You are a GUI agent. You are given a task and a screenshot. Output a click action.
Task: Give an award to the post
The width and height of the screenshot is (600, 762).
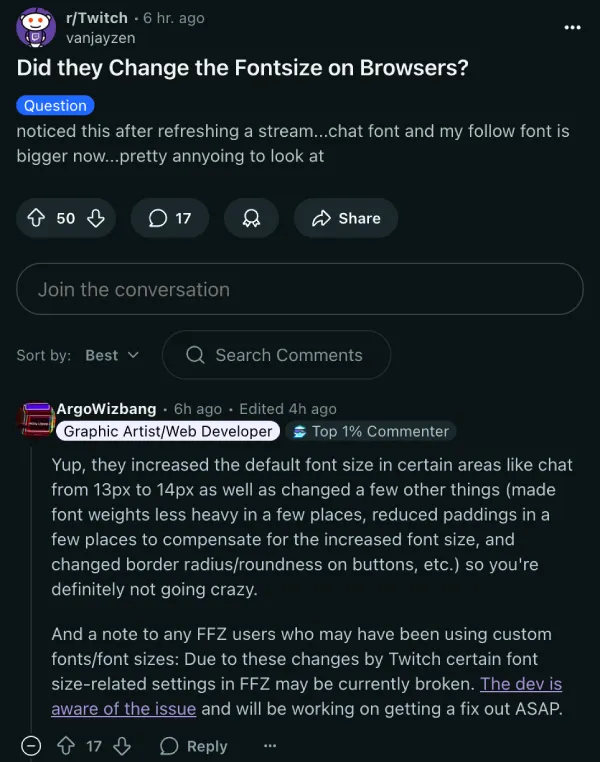coord(252,218)
